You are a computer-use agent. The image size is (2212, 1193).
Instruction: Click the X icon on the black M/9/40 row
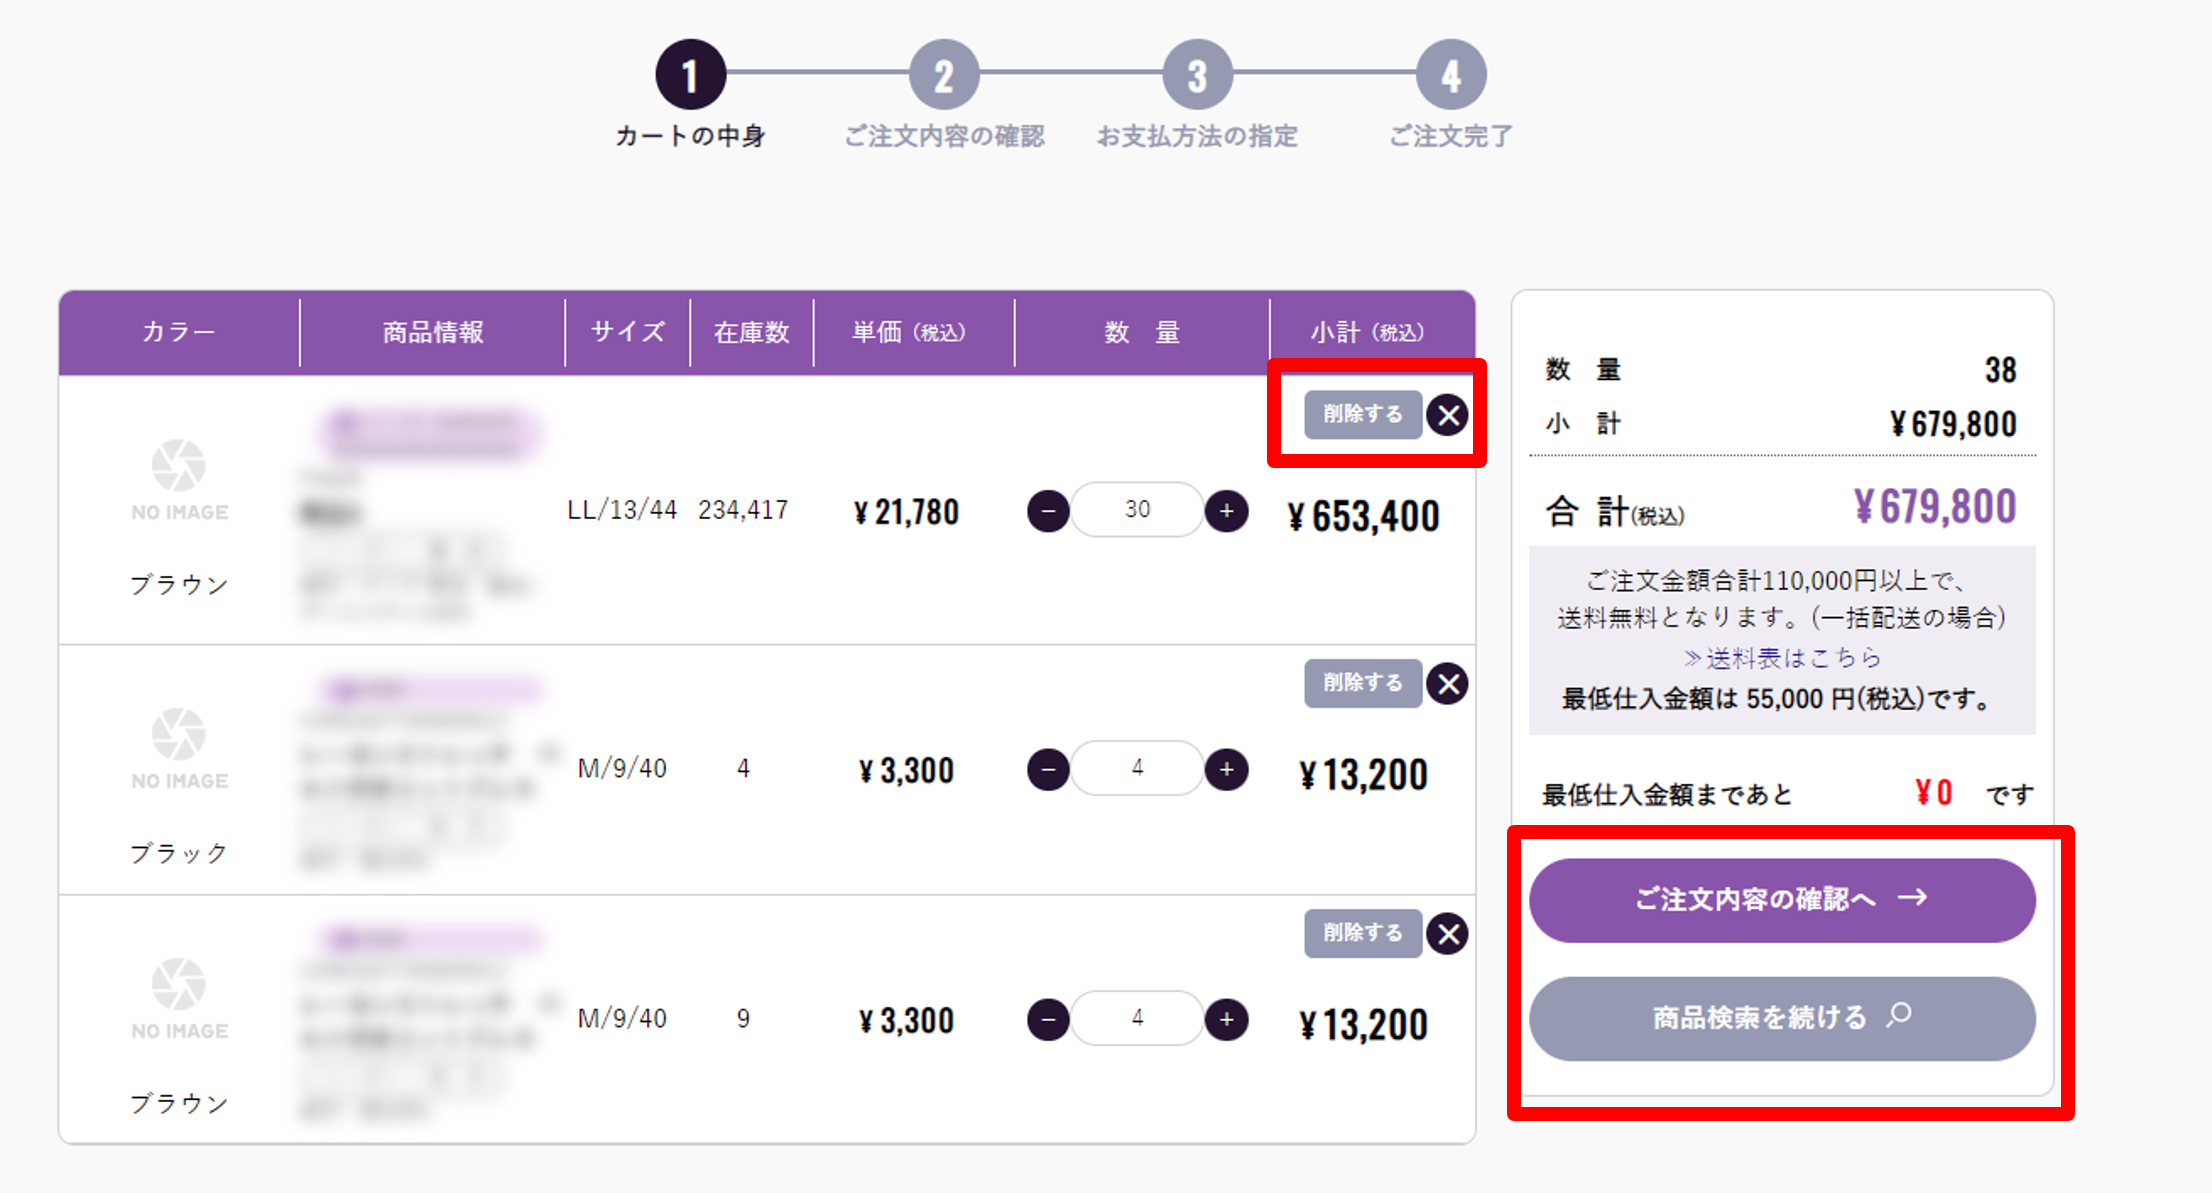tap(1447, 684)
